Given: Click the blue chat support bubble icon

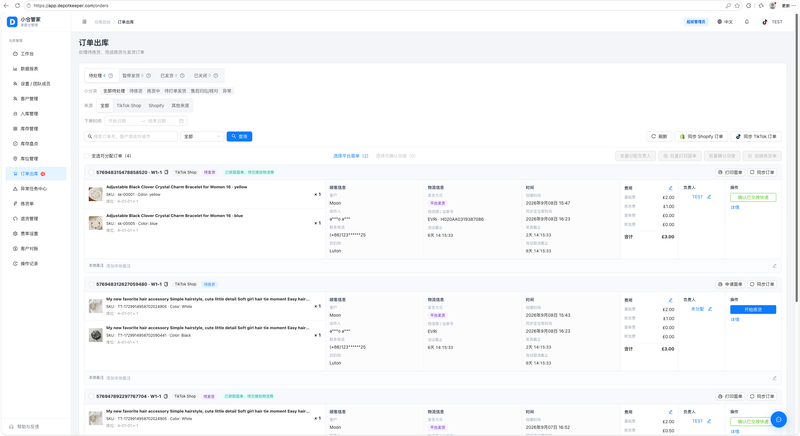Looking at the screenshot, I should [779, 419].
